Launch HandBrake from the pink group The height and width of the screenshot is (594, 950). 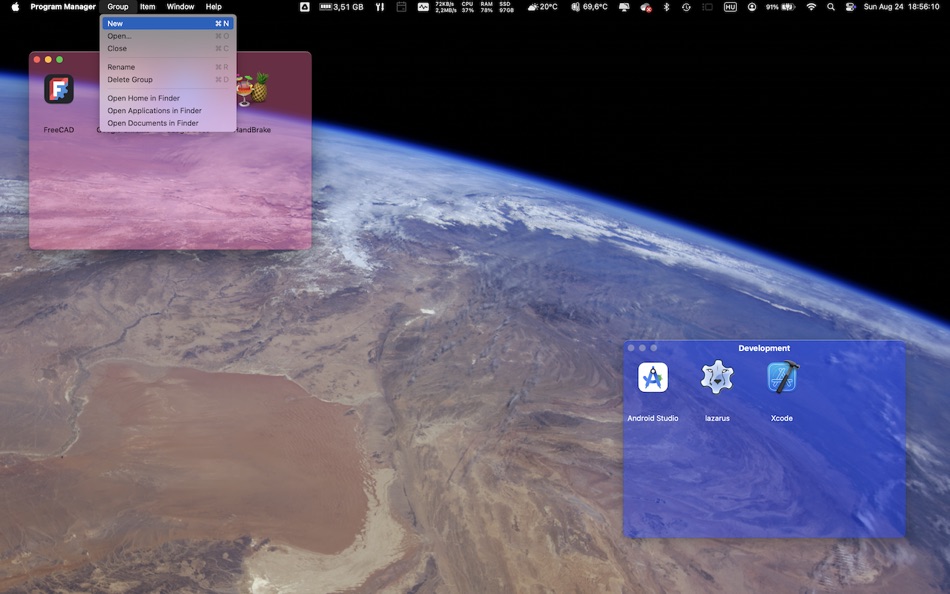tap(253, 88)
